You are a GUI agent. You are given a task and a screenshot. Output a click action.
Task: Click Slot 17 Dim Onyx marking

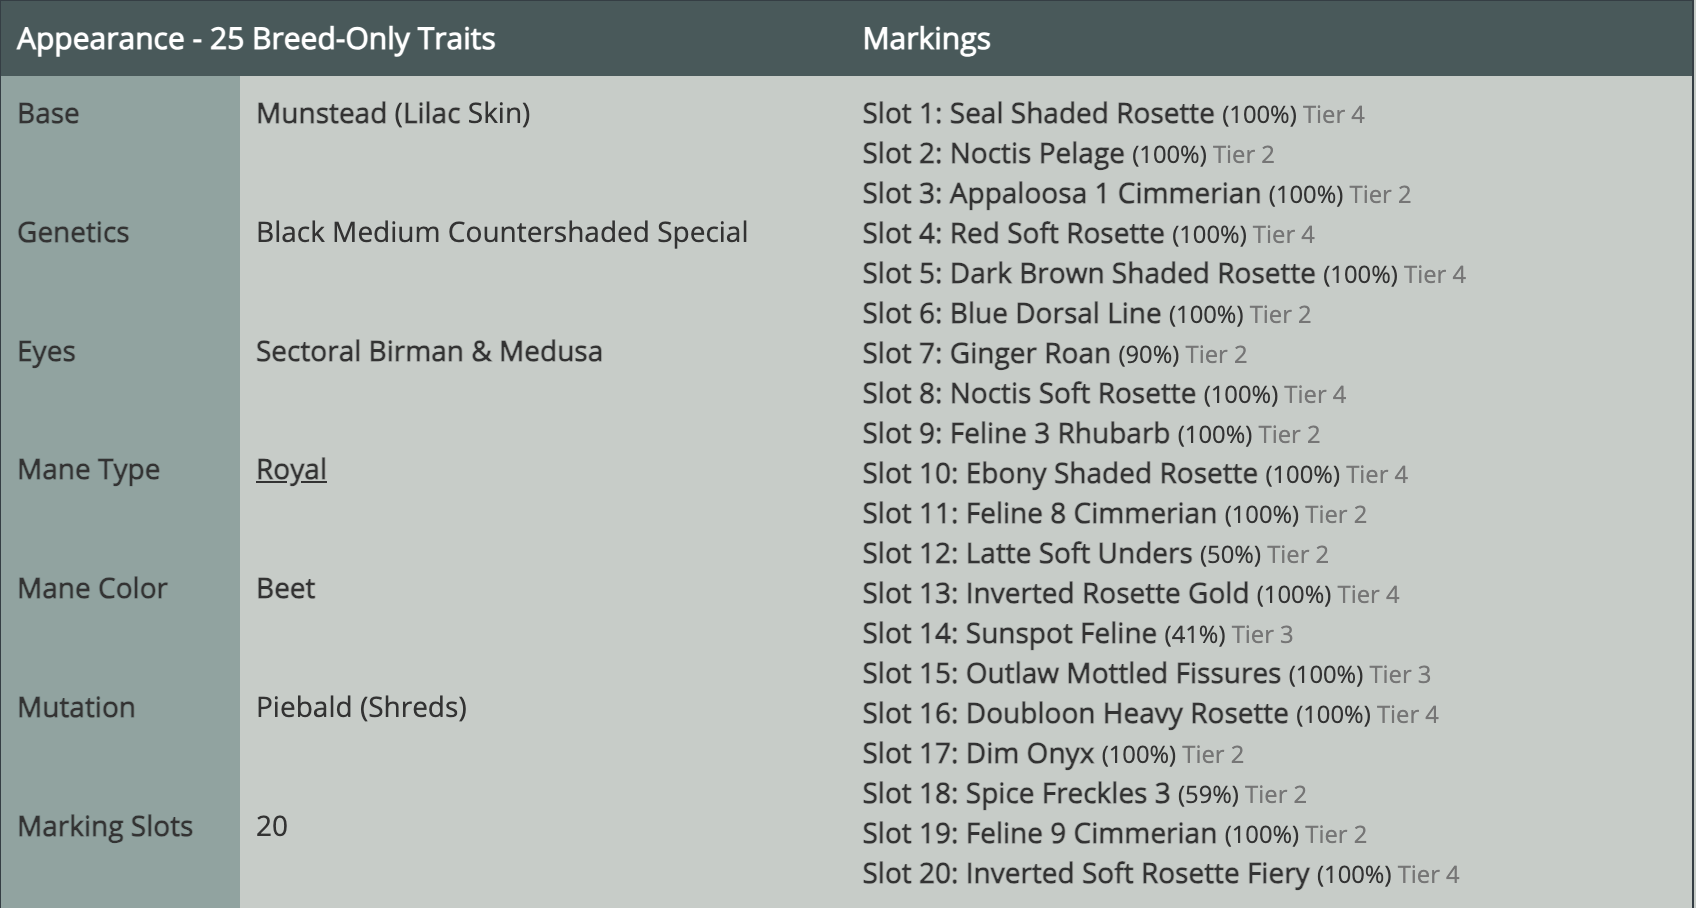1053,754
